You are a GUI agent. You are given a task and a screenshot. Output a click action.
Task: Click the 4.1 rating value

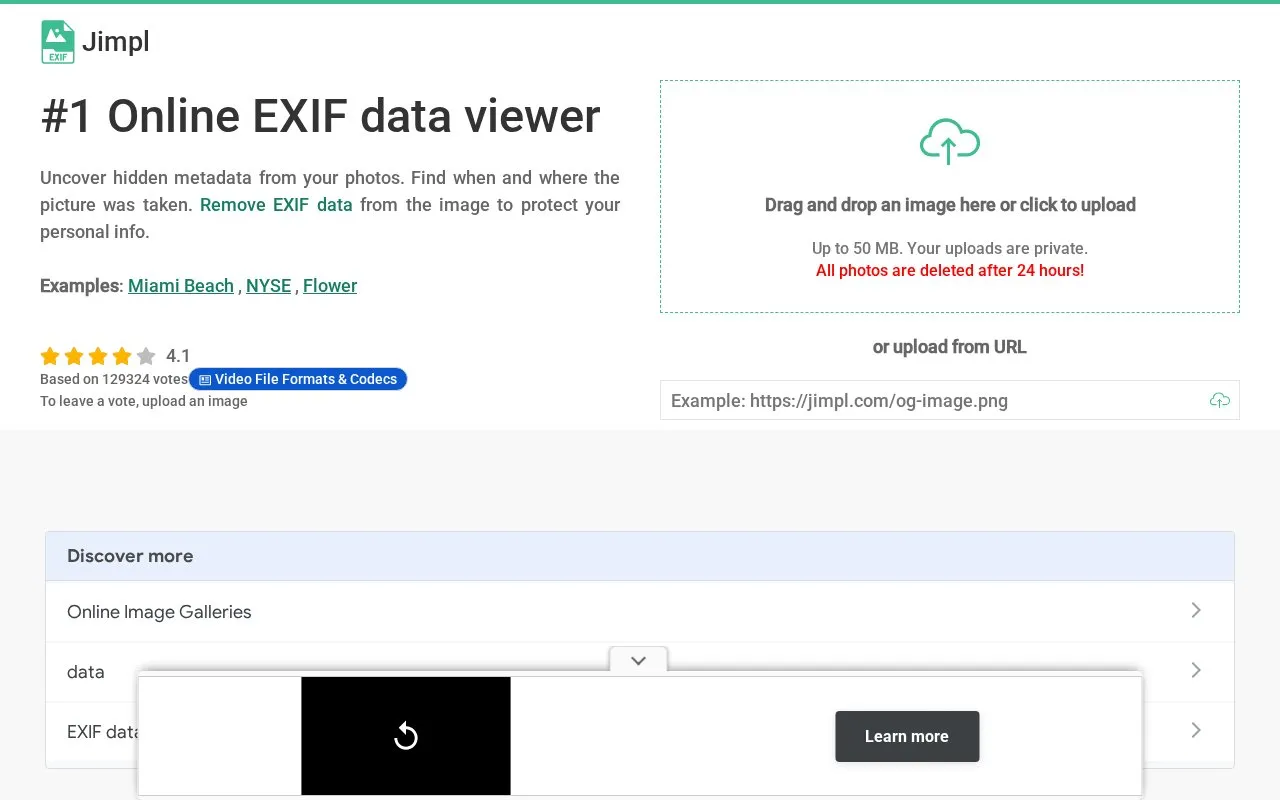point(178,356)
